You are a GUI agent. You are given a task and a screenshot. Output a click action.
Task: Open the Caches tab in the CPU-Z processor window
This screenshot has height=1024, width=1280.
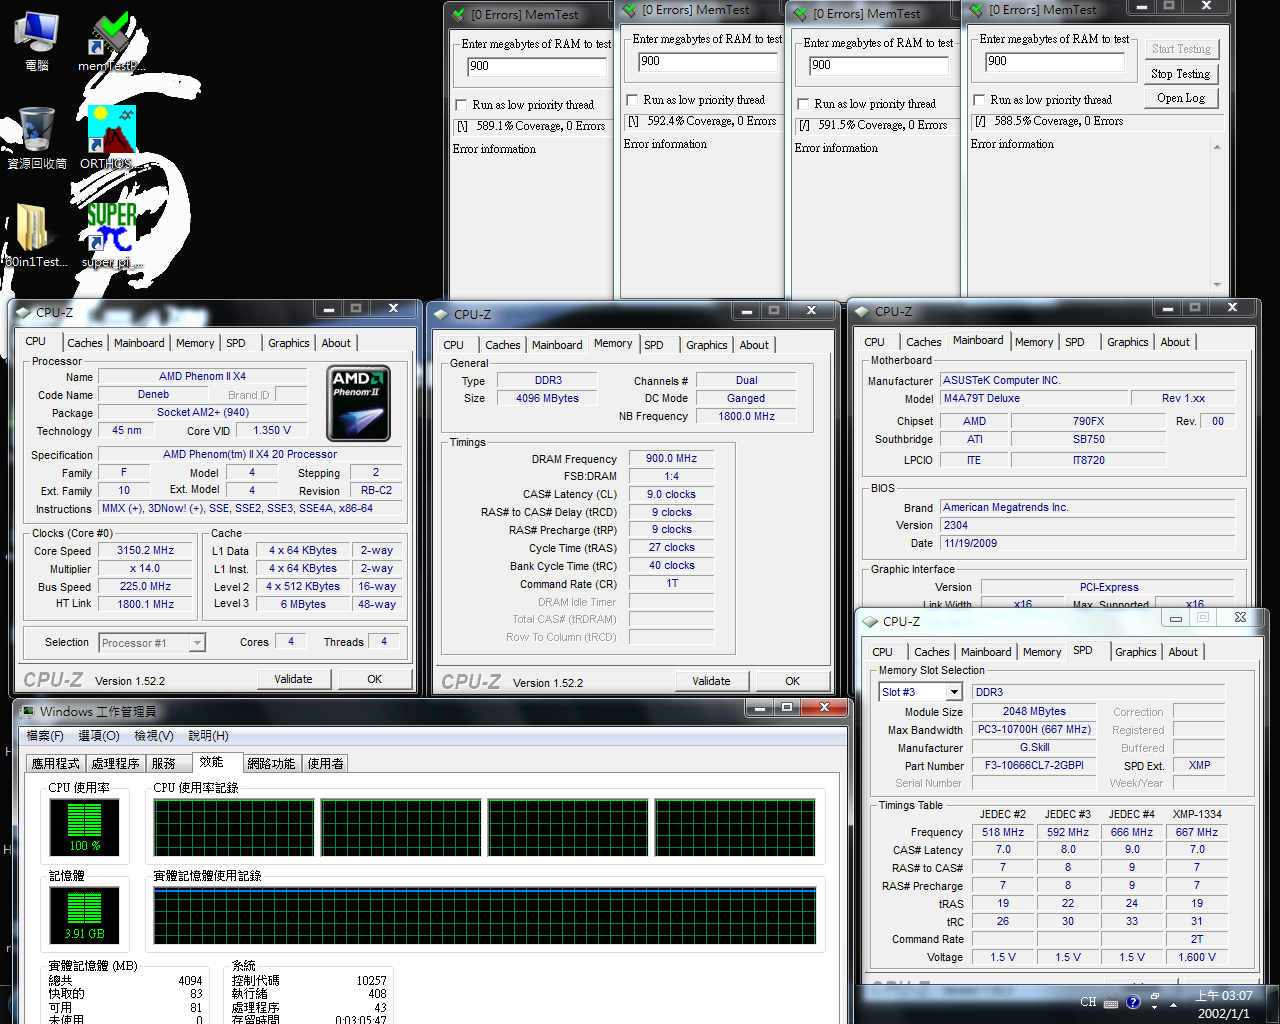(85, 343)
